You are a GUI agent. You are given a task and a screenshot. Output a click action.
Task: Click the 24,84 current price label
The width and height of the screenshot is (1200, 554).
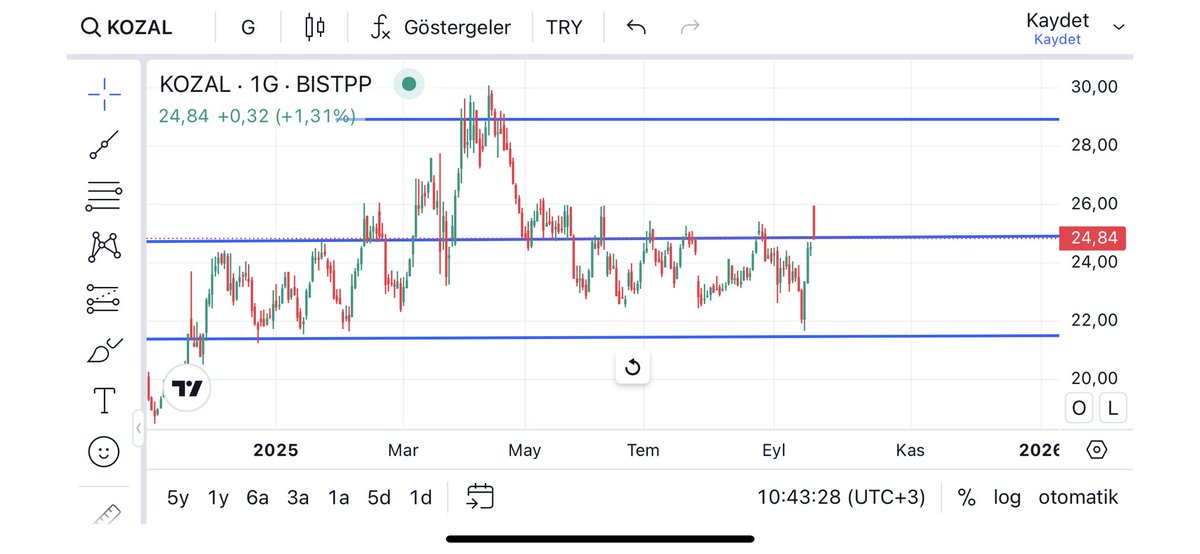tap(1094, 238)
